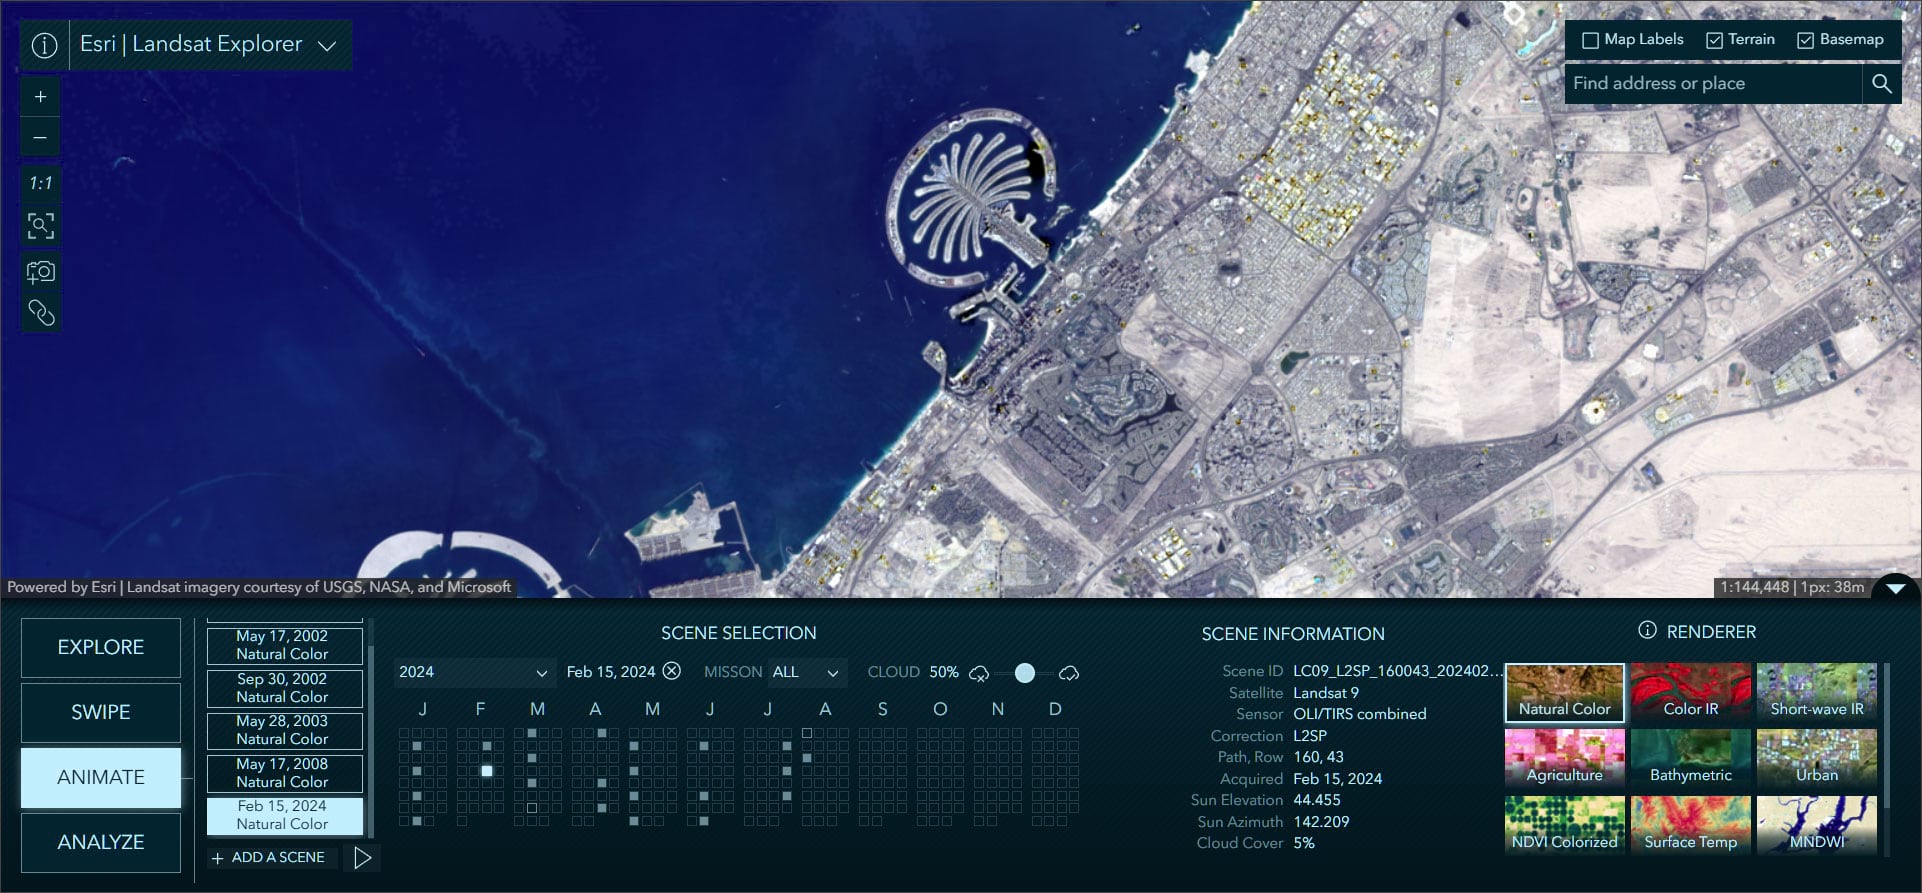1922x893 pixels.
Task: Capture a map screenshot
Action: pyautogui.click(x=40, y=271)
